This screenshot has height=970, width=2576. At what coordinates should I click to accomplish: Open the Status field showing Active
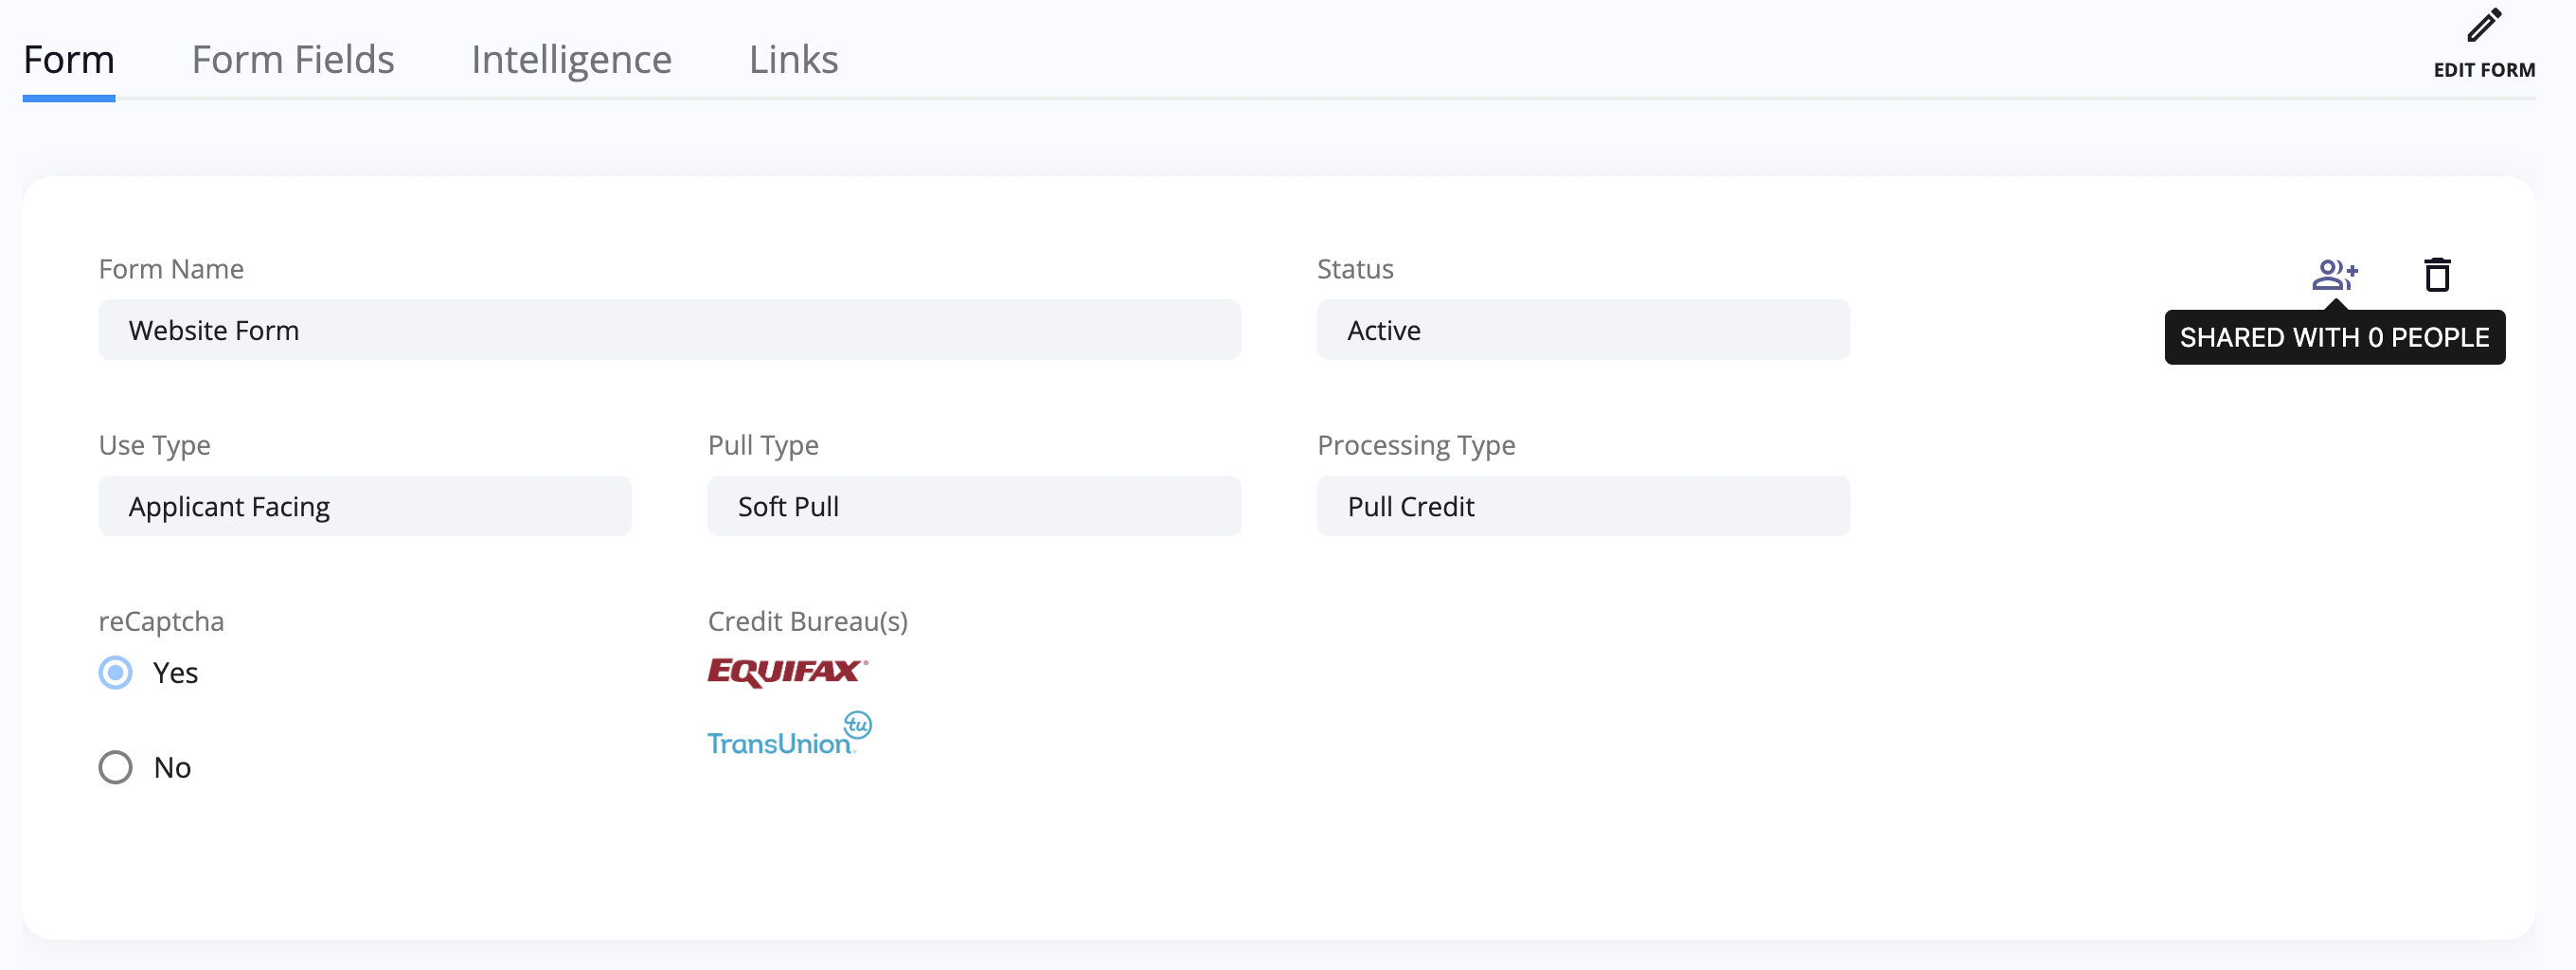pos(1583,330)
